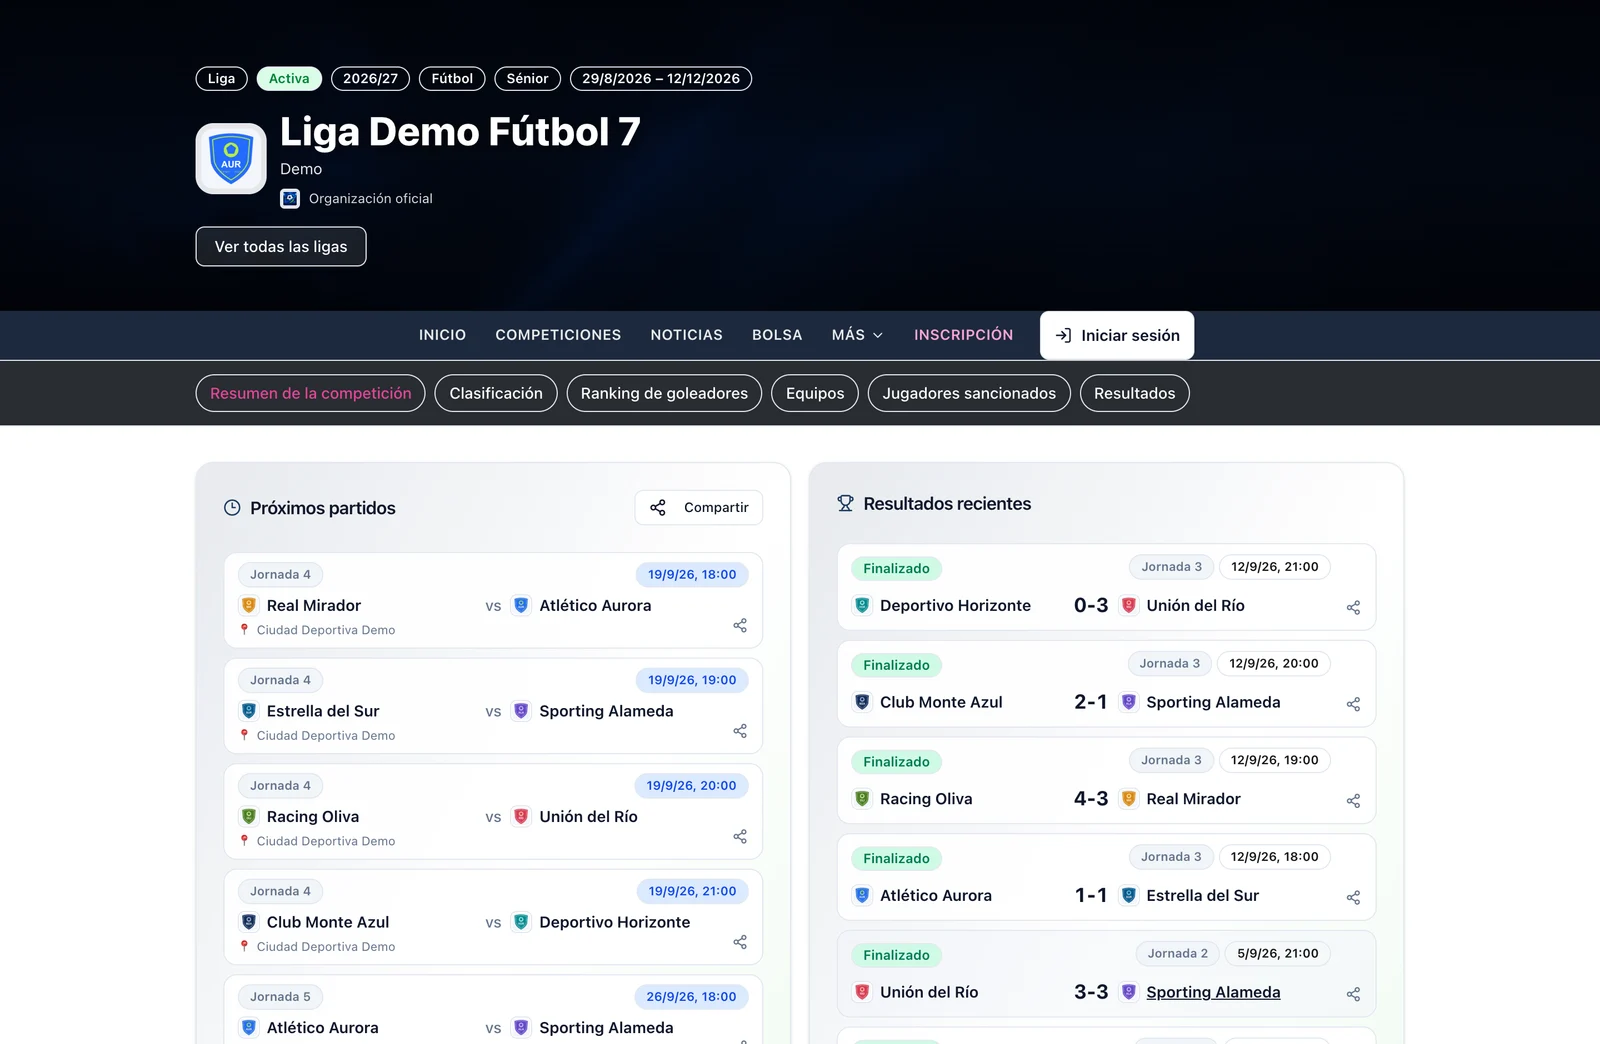This screenshot has width=1600, height=1044.
Task: Click the Racing Oliva crest in recent results
Action: pyautogui.click(x=862, y=798)
